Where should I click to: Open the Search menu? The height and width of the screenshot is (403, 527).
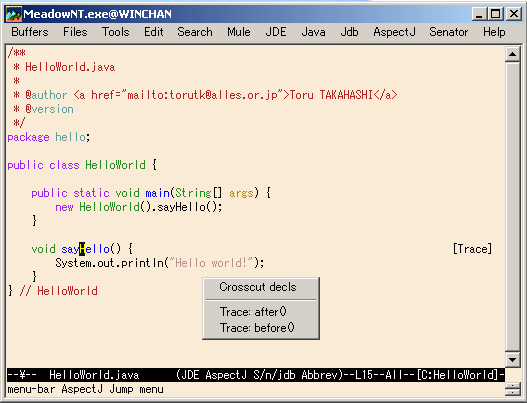[x=195, y=32]
